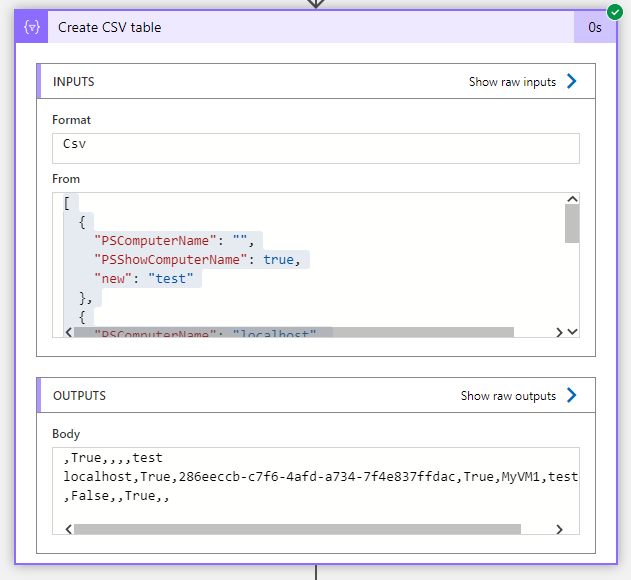The height and width of the screenshot is (580, 631).
Task: Click the Show raw inputs link
Action: (512, 82)
